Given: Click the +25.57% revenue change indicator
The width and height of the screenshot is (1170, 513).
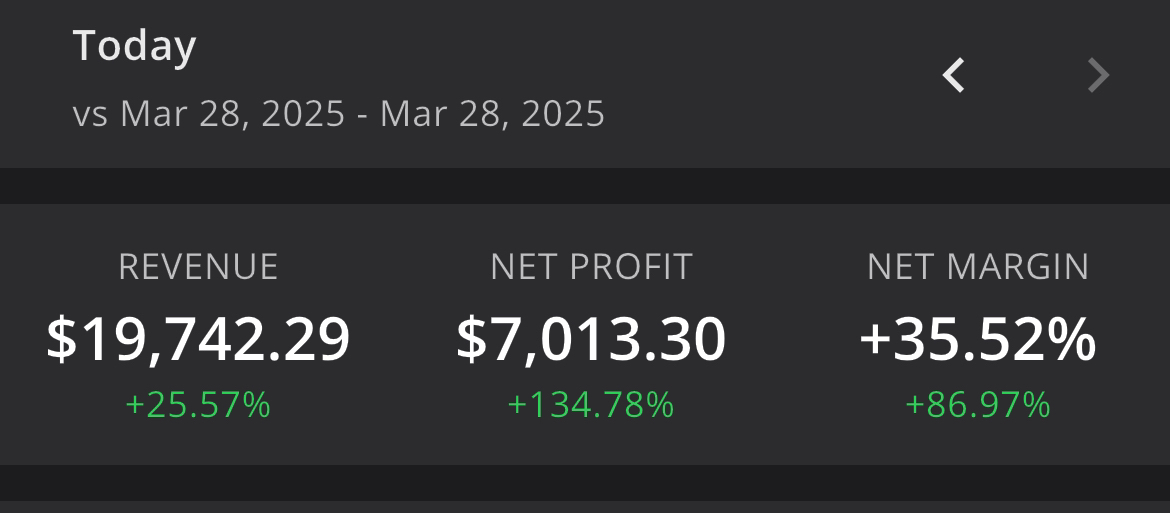Looking at the screenshot, I should coord(198,405).
